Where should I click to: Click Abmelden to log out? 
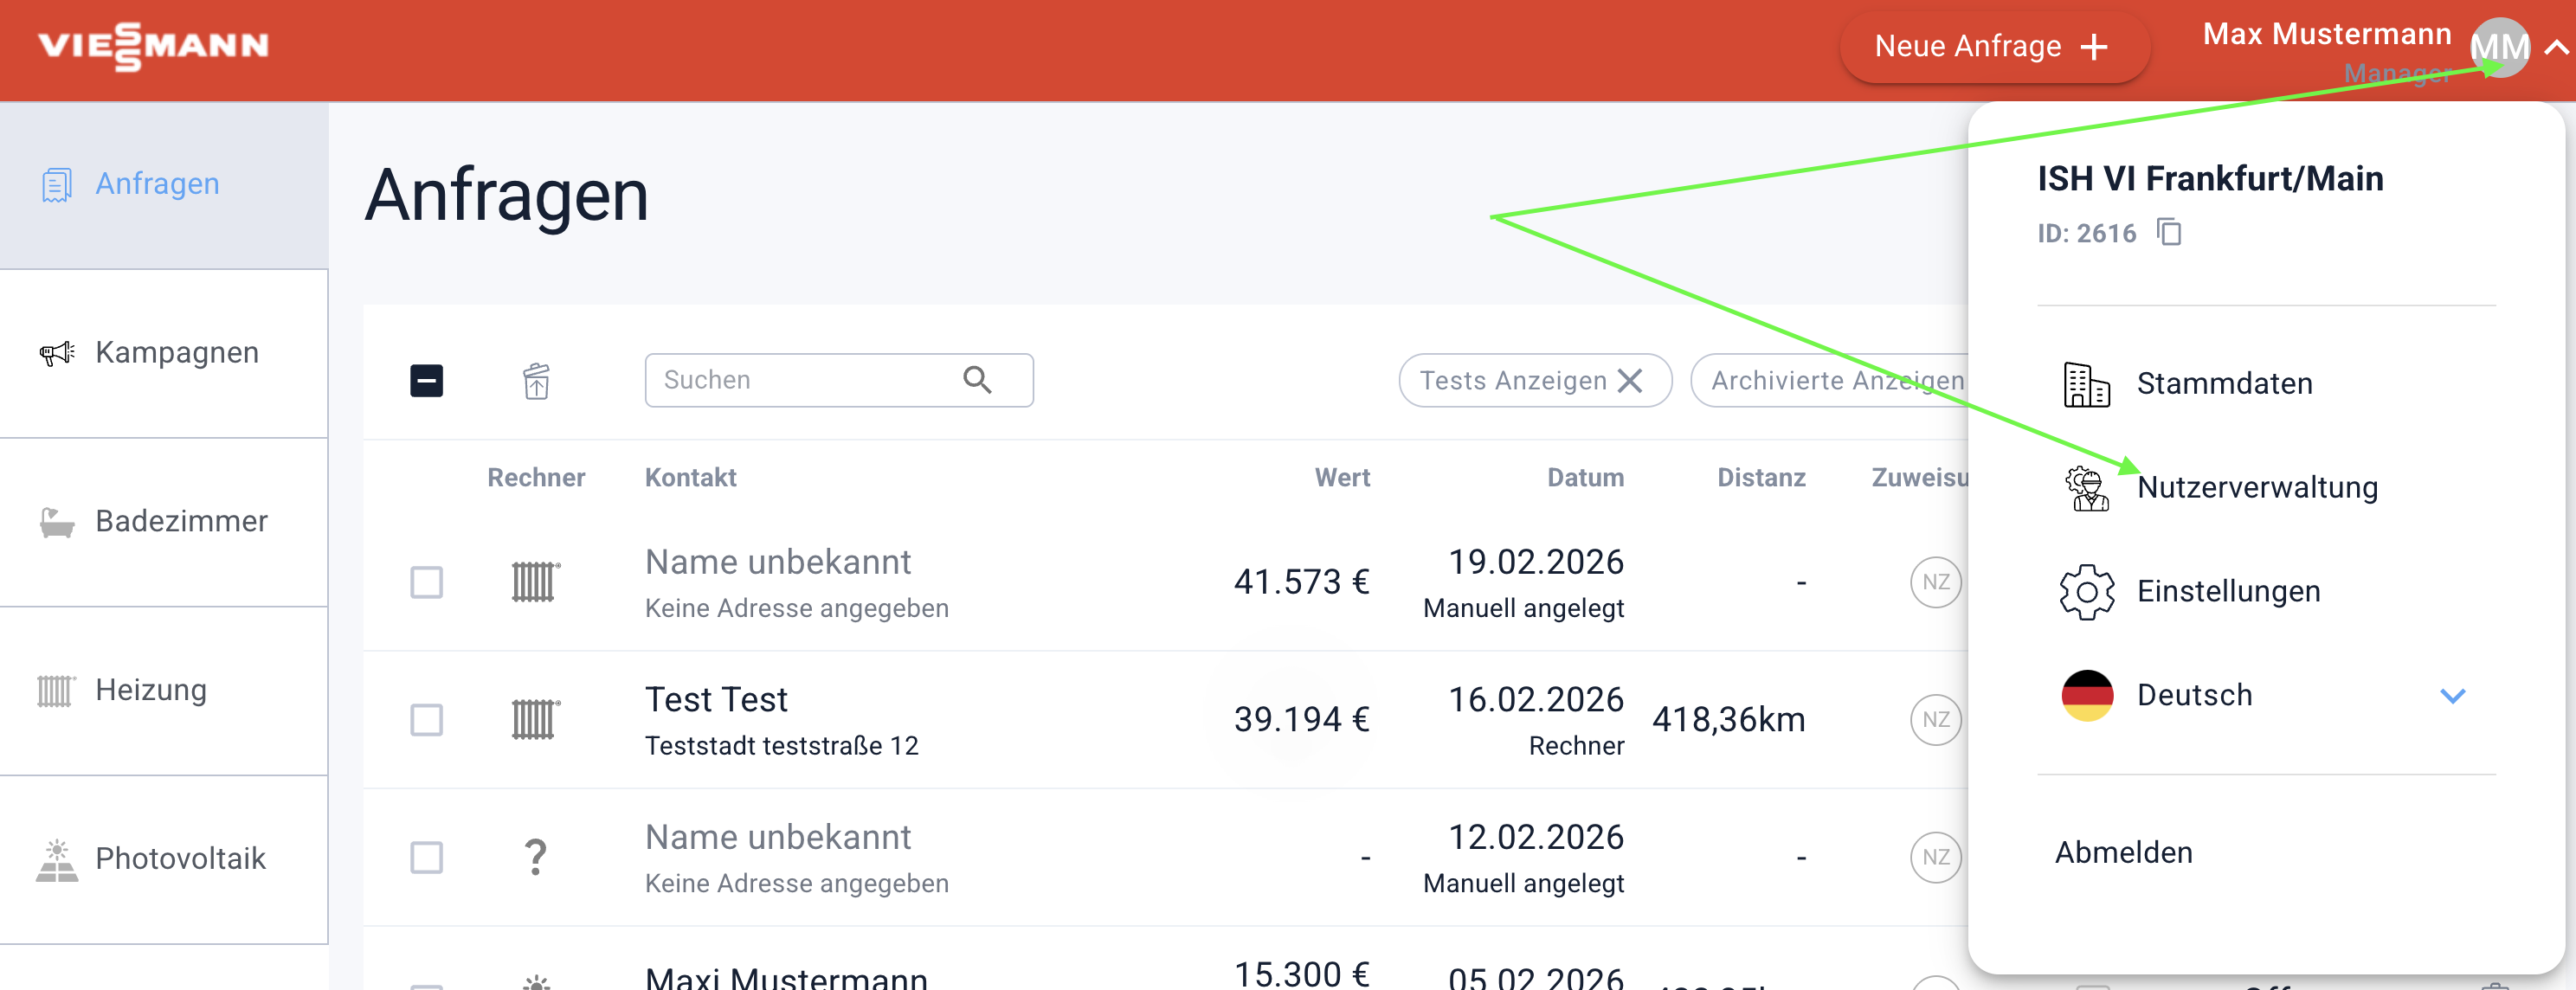[2123, 853]
